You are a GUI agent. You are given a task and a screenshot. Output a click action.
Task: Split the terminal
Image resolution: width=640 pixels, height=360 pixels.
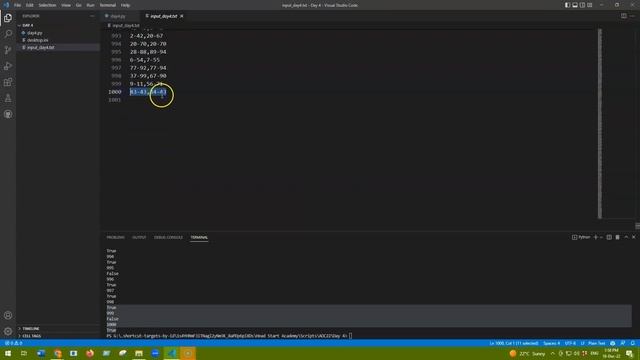point(609,237)
